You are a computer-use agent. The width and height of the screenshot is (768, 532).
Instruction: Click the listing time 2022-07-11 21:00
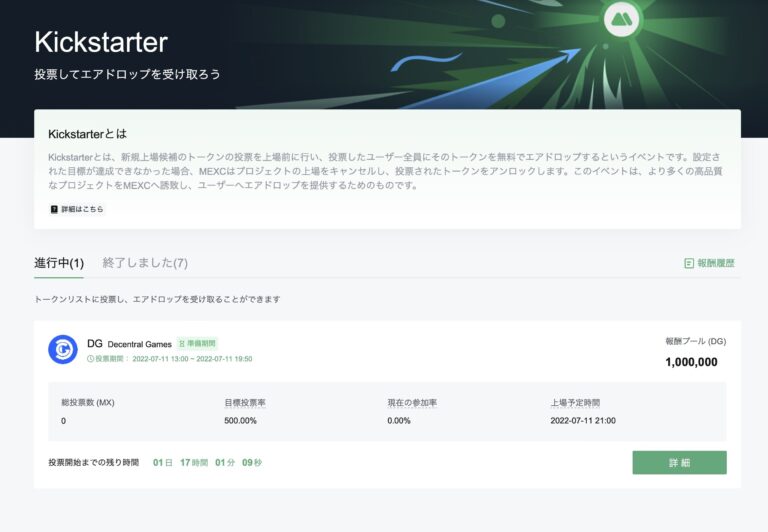583,421
